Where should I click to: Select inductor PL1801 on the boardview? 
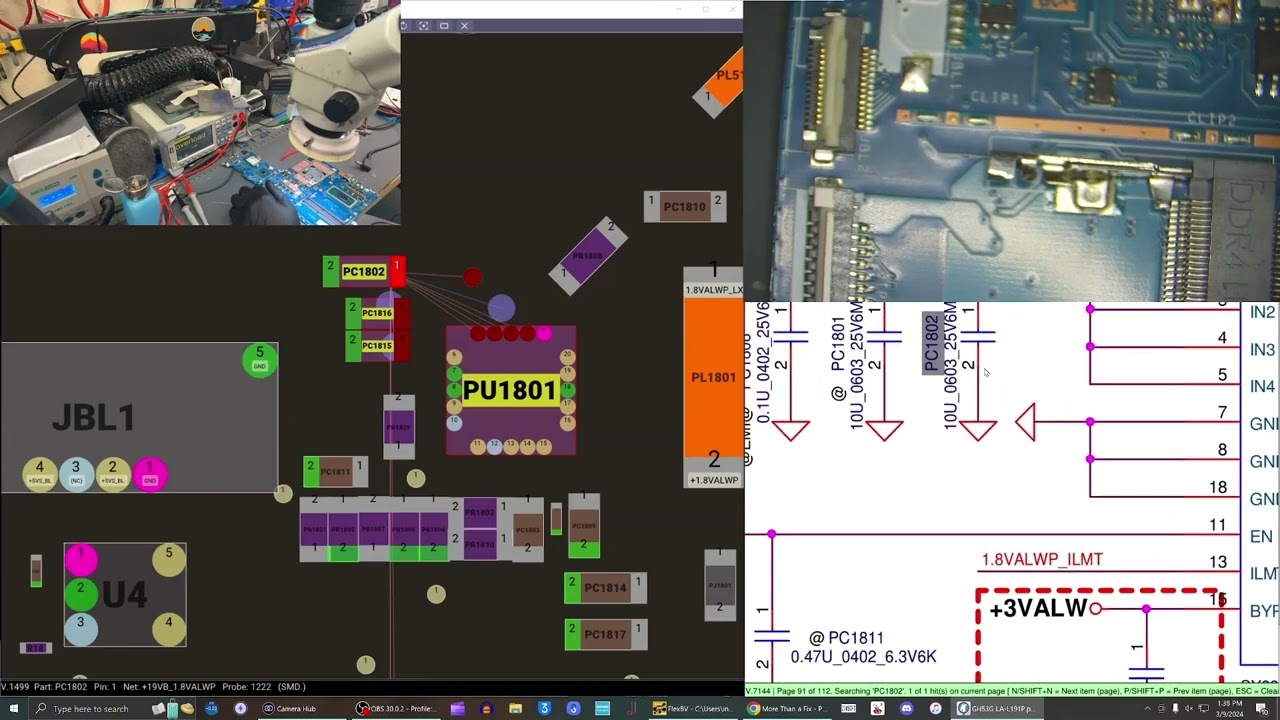713,378
